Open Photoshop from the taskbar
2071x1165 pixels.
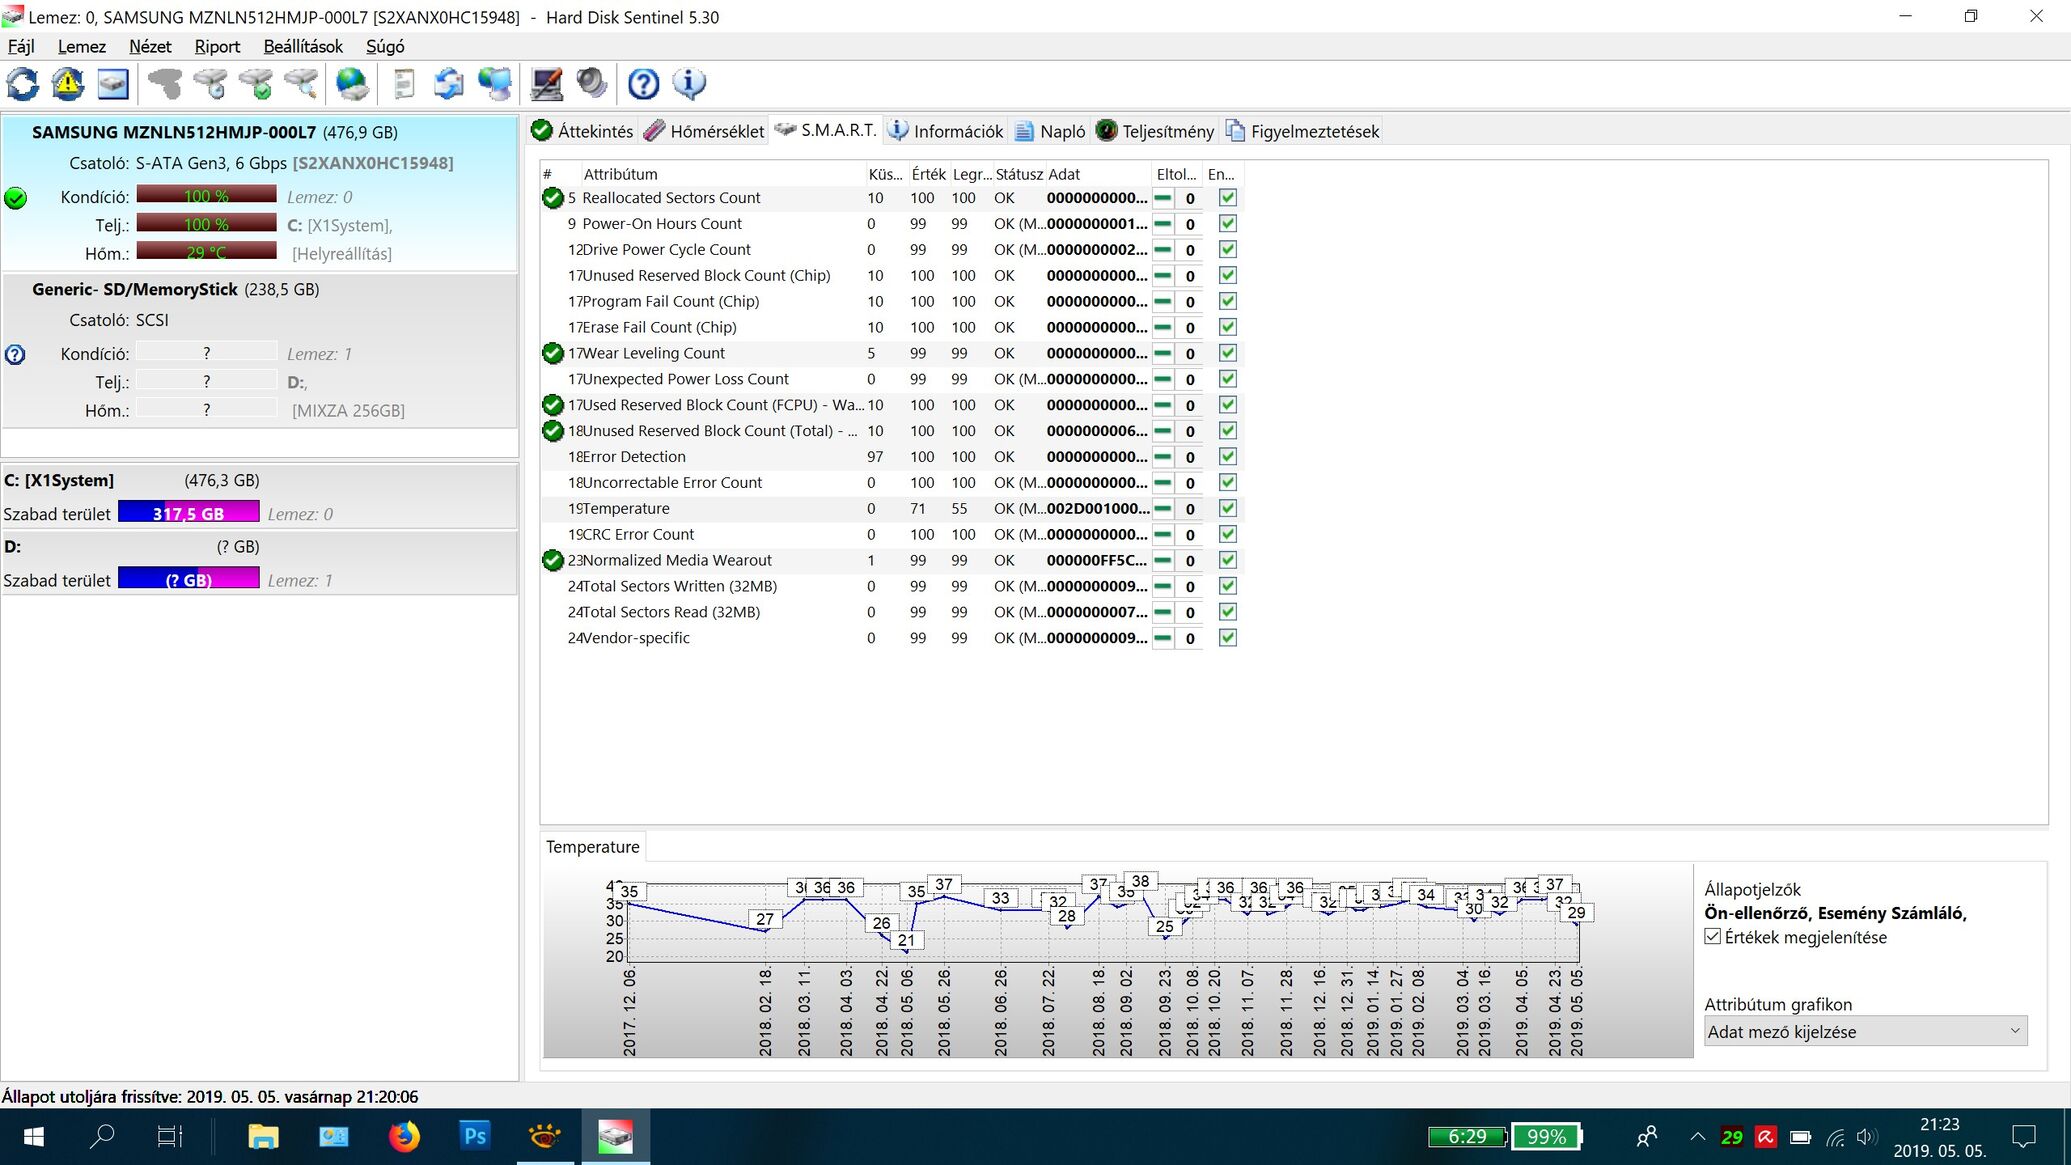pyautogui.click(x=475, y=1137)
